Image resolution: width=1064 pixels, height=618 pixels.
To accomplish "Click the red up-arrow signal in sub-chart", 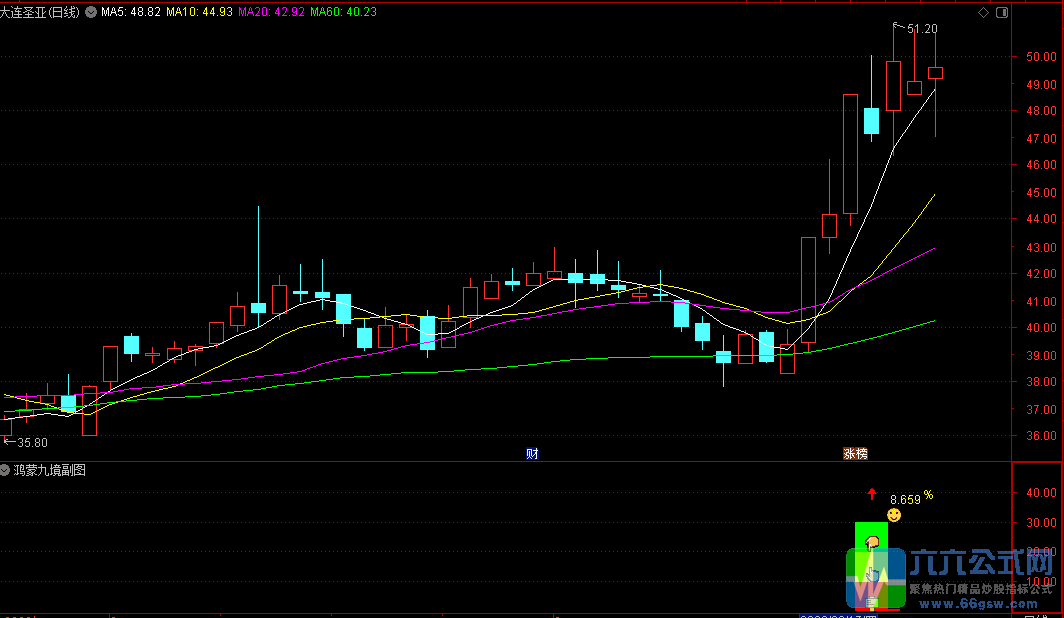I will (872, 494).
